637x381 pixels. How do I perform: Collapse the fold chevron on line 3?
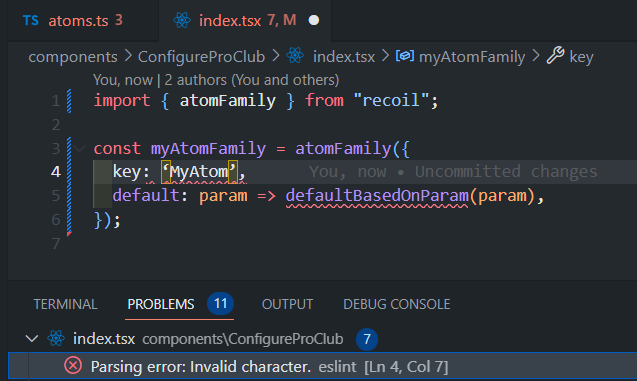pos(80,148)
